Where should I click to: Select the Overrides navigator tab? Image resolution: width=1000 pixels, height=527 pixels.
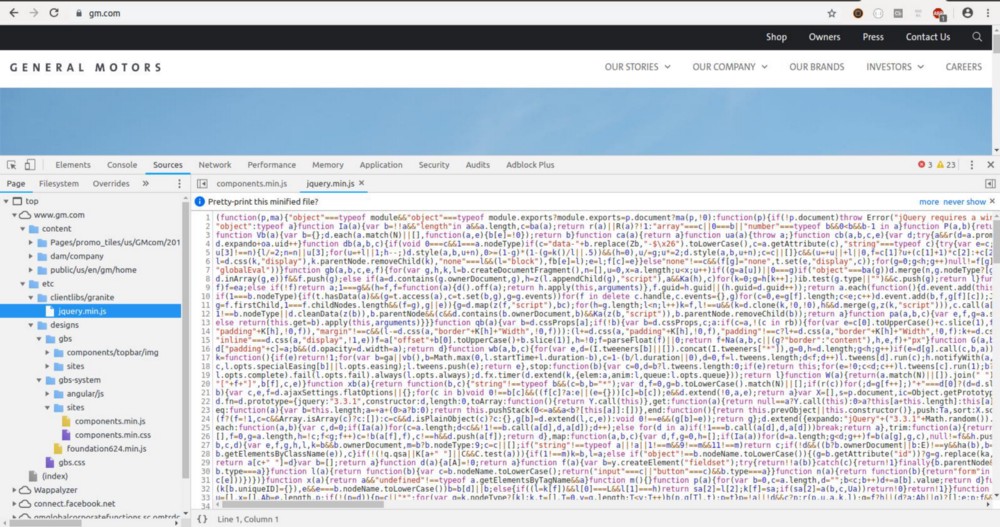click(x=111, y=184)
